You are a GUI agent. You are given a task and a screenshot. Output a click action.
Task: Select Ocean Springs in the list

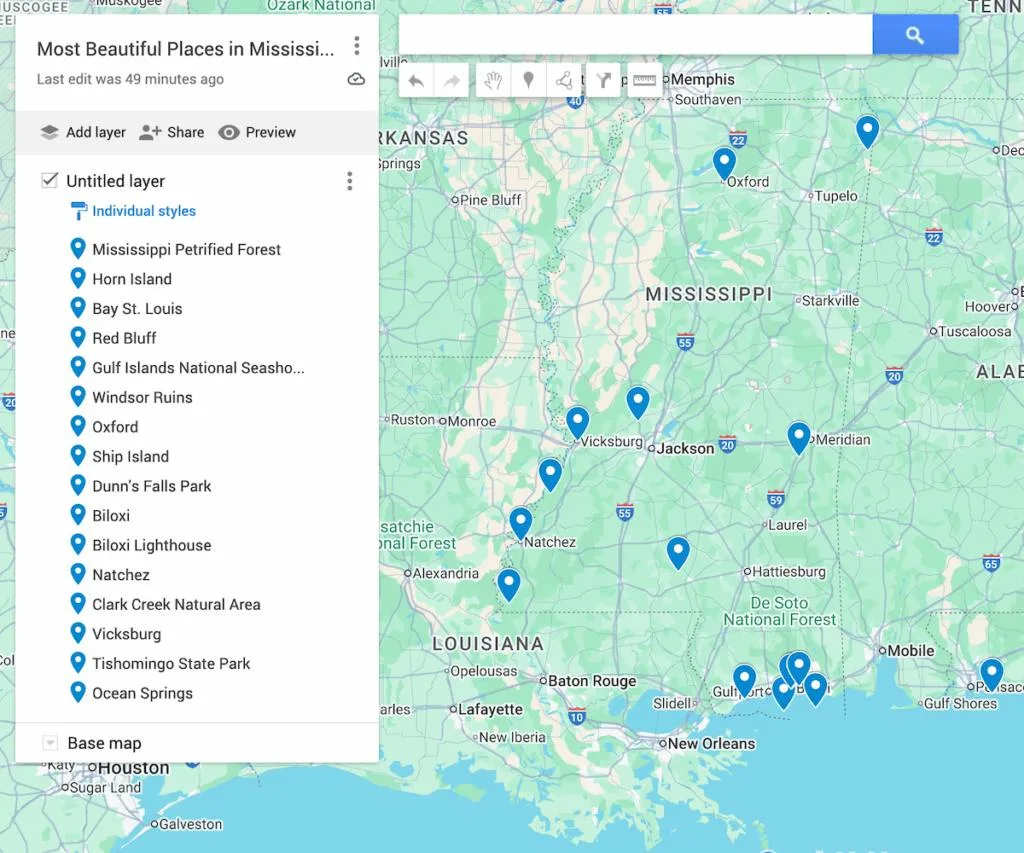tap(142, 693)
